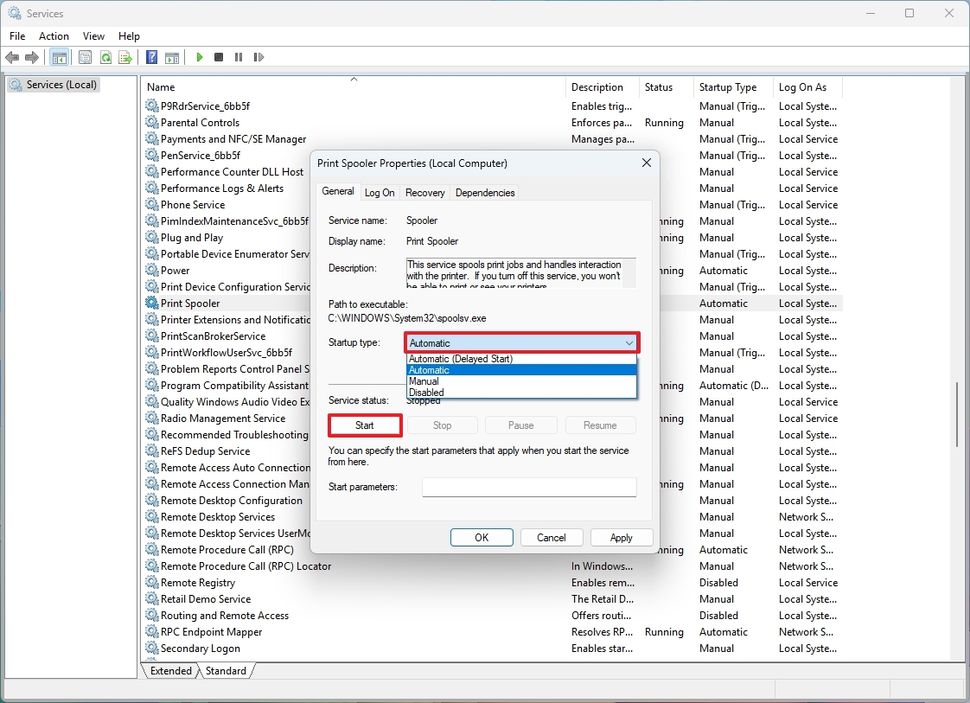Image resolution: width=970 pixels, height=703 pixels.
Task: Open the Action menu
Action: pyautogui.click(x=53, y=36)
